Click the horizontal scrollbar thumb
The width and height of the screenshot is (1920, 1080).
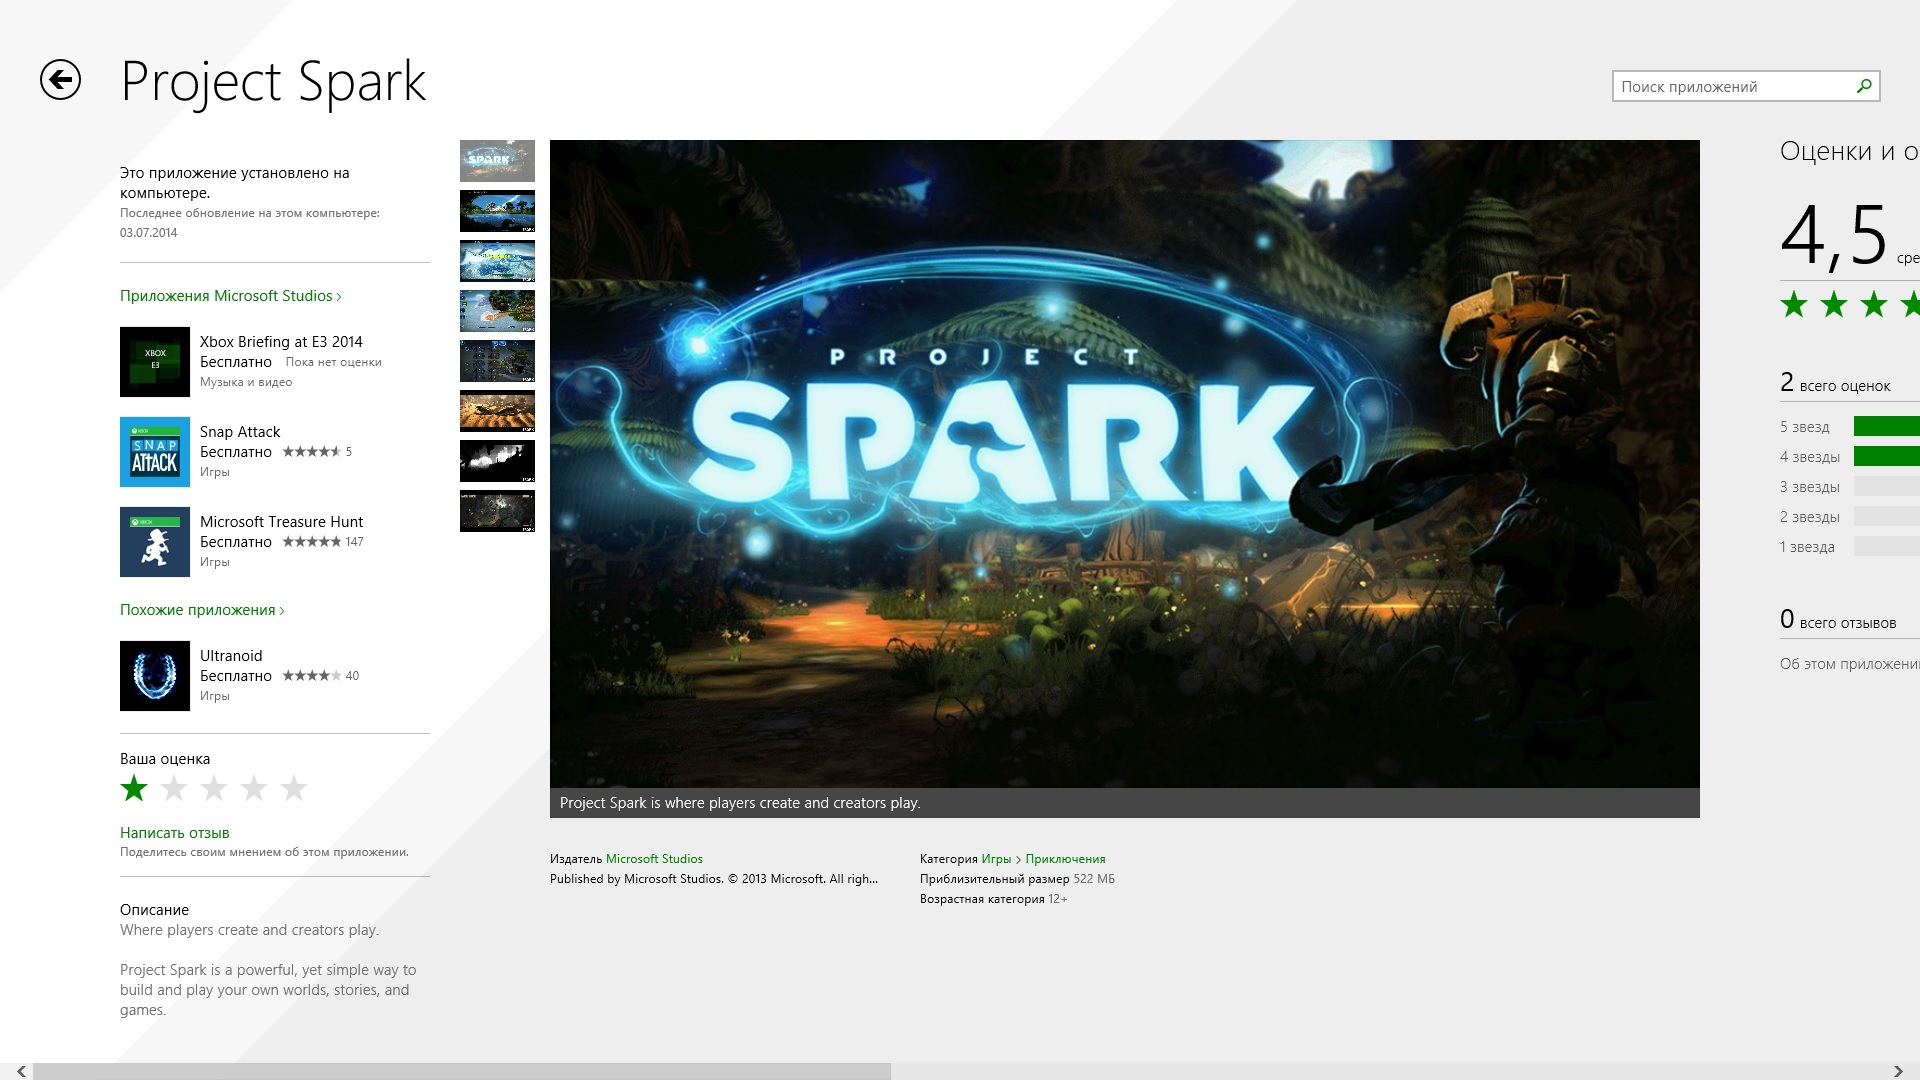coord(461,1071)
